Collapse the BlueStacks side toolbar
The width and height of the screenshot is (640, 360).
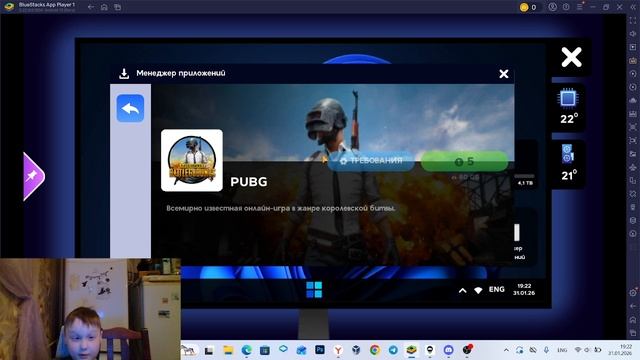pyautogui.click(x=633, y=7)
